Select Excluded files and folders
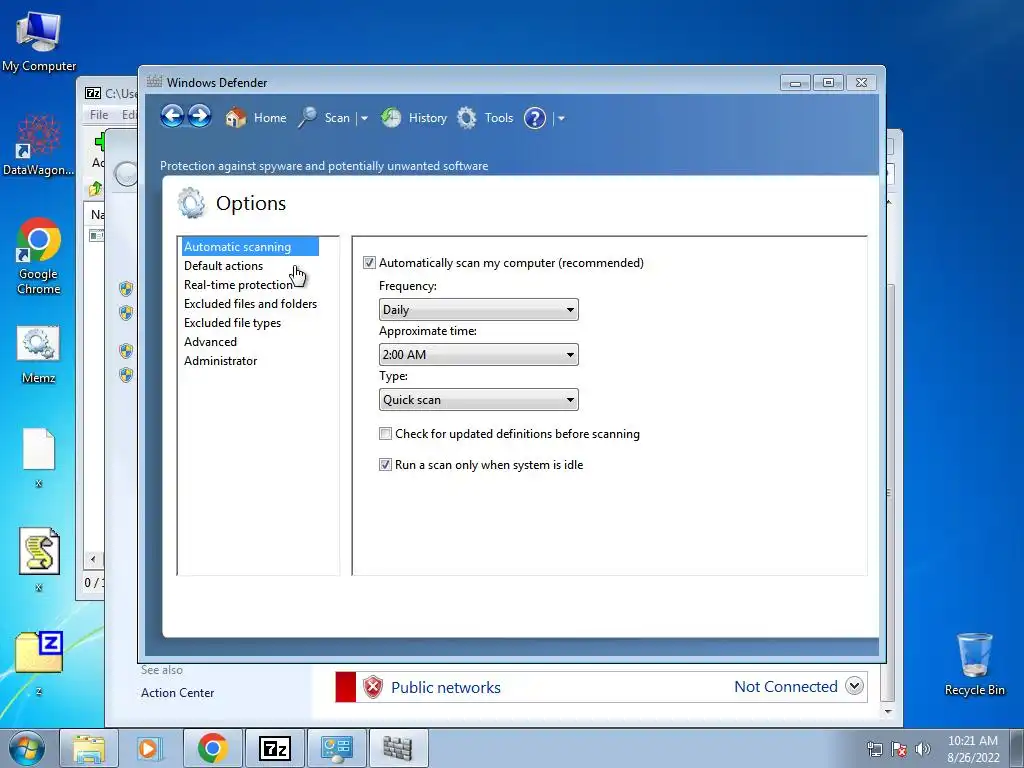 250,304
